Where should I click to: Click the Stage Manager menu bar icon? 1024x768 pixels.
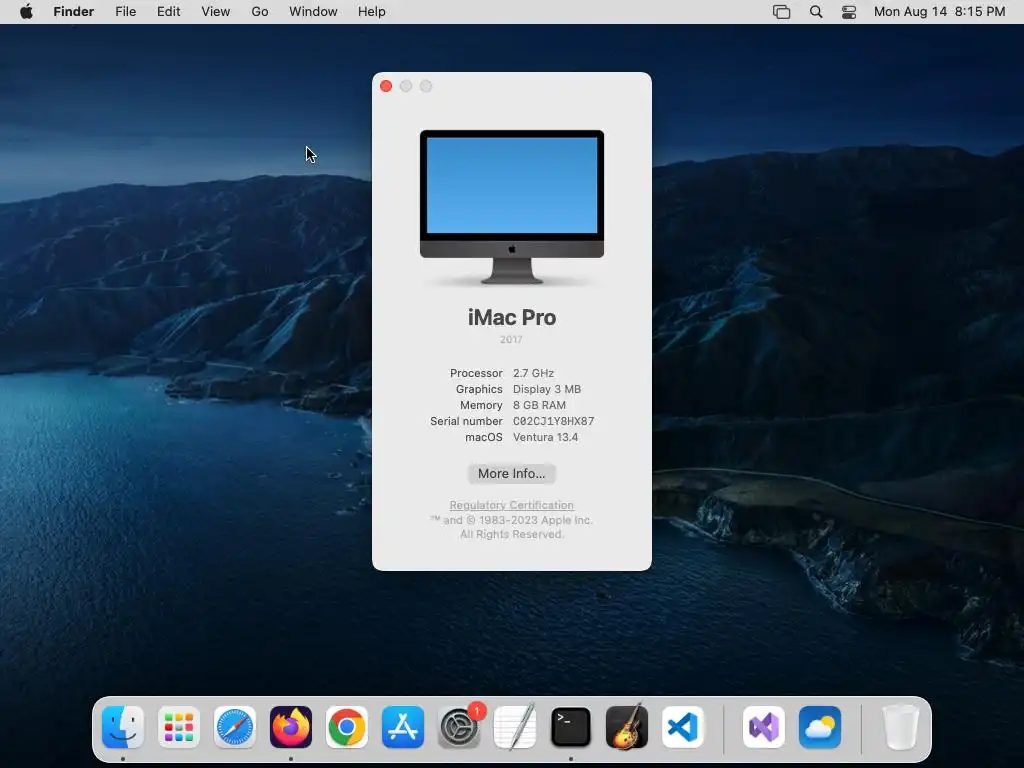click(782, 12)
